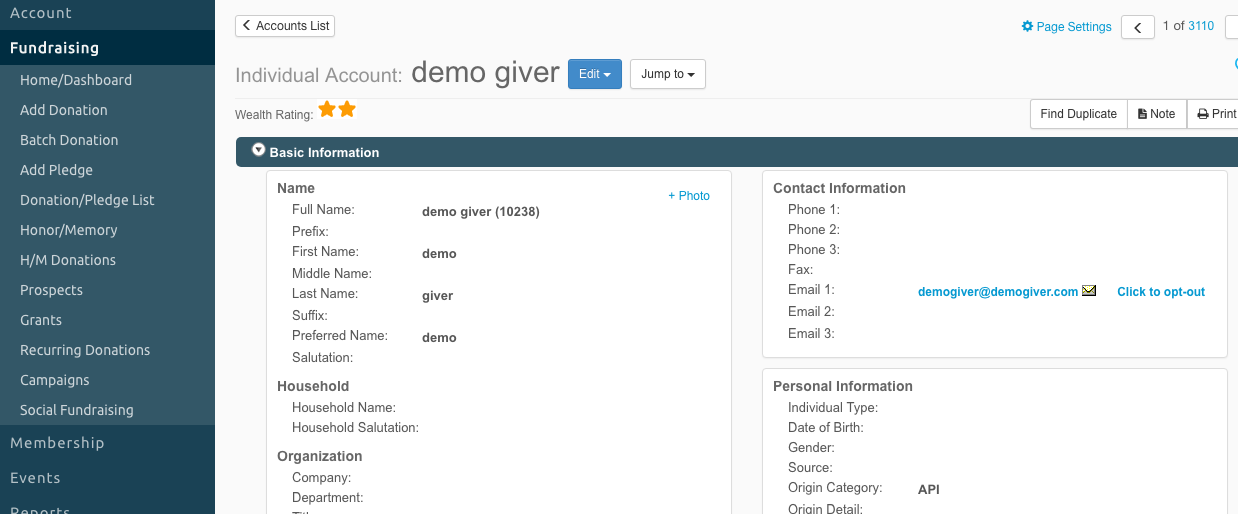The image size is (1238, 514).
Task: Select the Fundraising menu section
Action: tap(107, 47)
